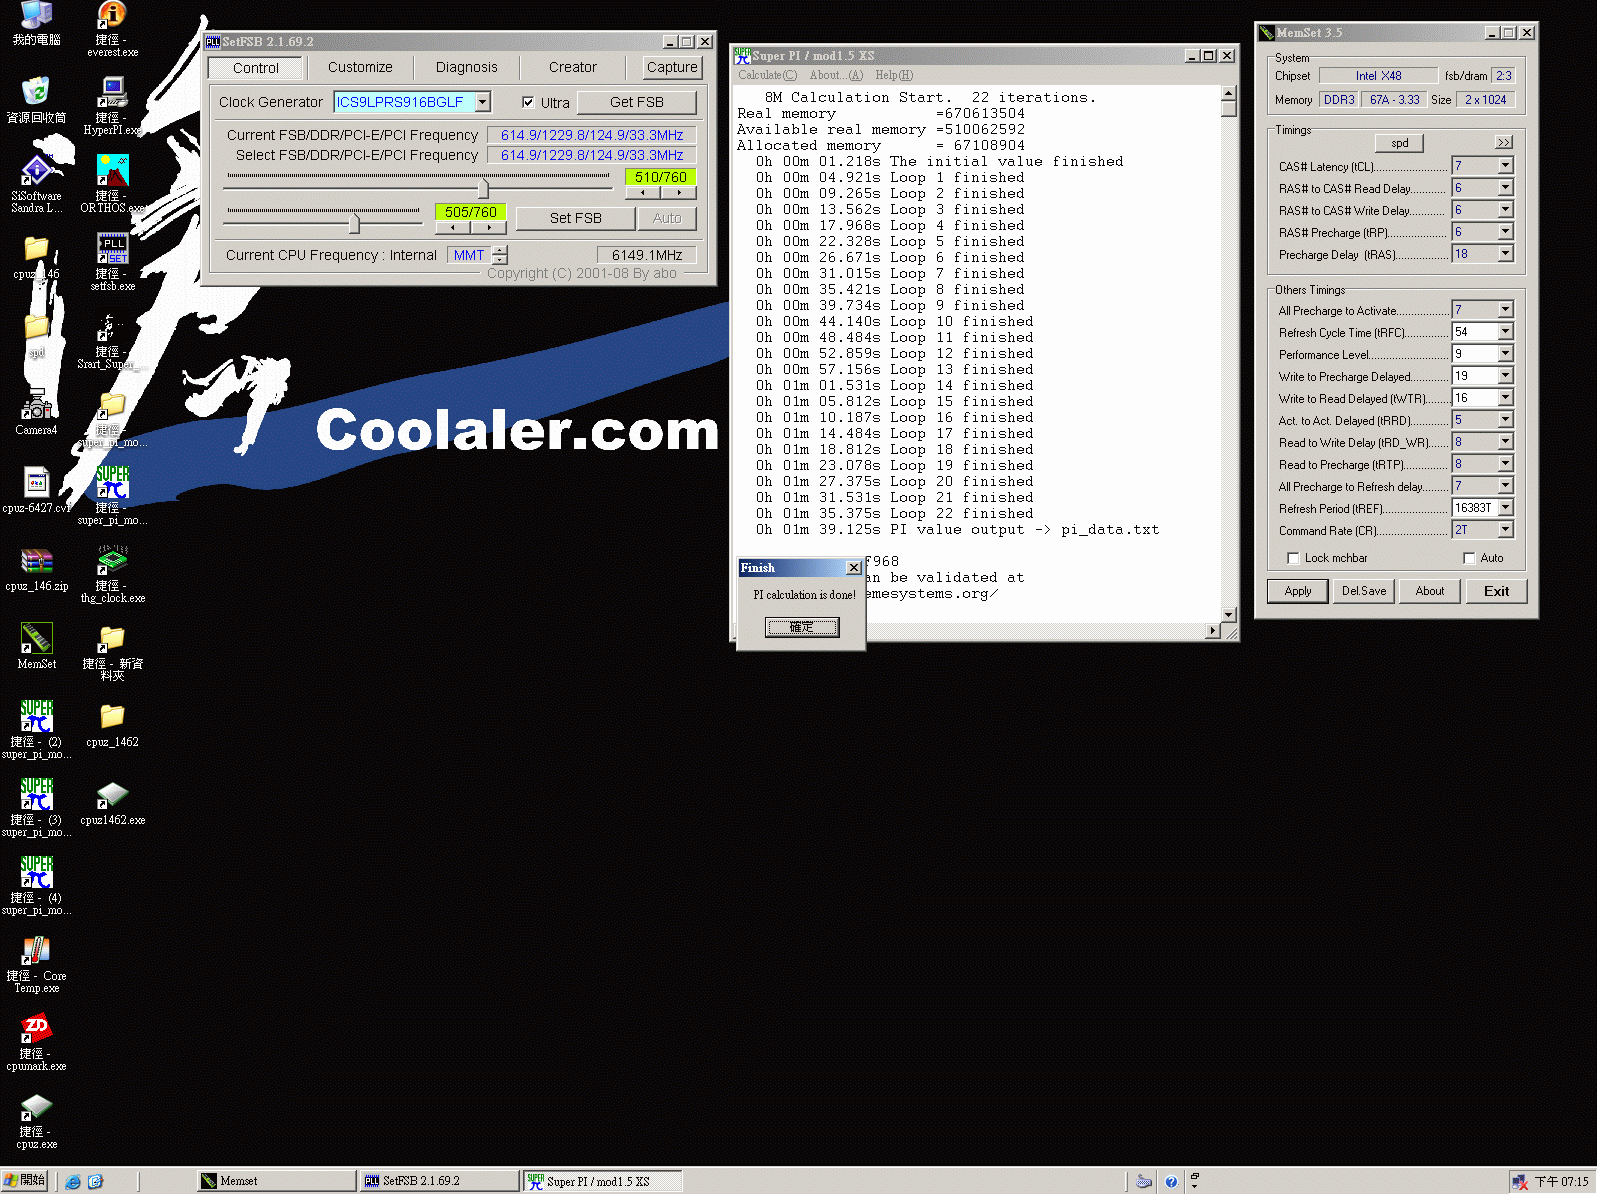Open CAS# Latency (tCL) dropdown
The height and width of the screenshot is (1194, 1597).
tap(1506, 166)
